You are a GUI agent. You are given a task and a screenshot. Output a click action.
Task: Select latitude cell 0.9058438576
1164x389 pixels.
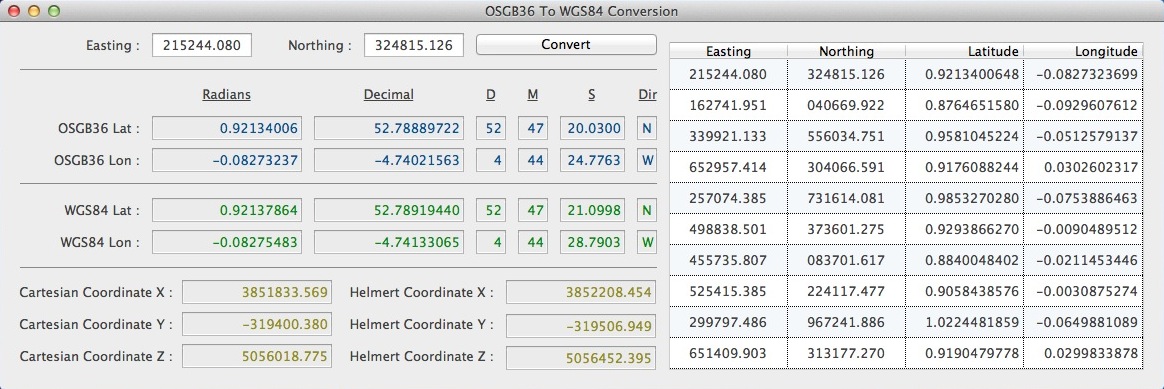(x=964, y=292)
